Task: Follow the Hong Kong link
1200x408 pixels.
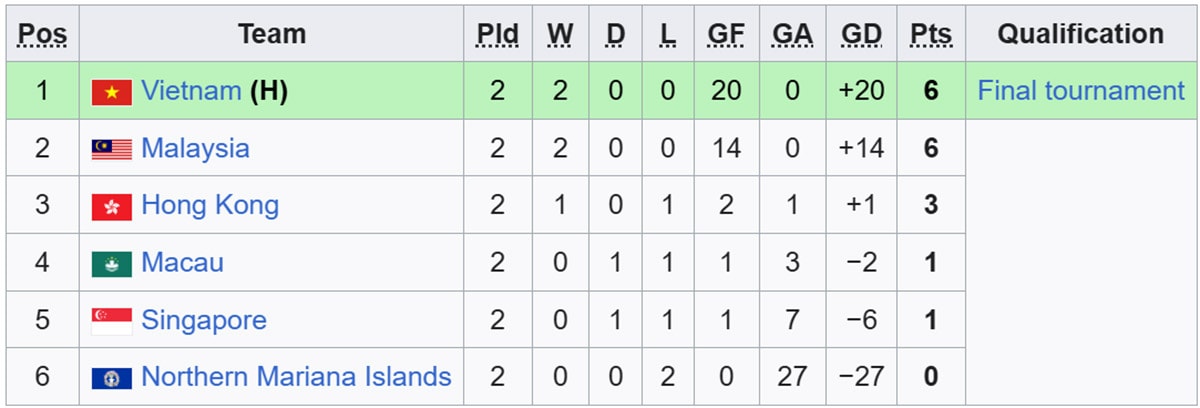Action: click(x=210, y=206)
